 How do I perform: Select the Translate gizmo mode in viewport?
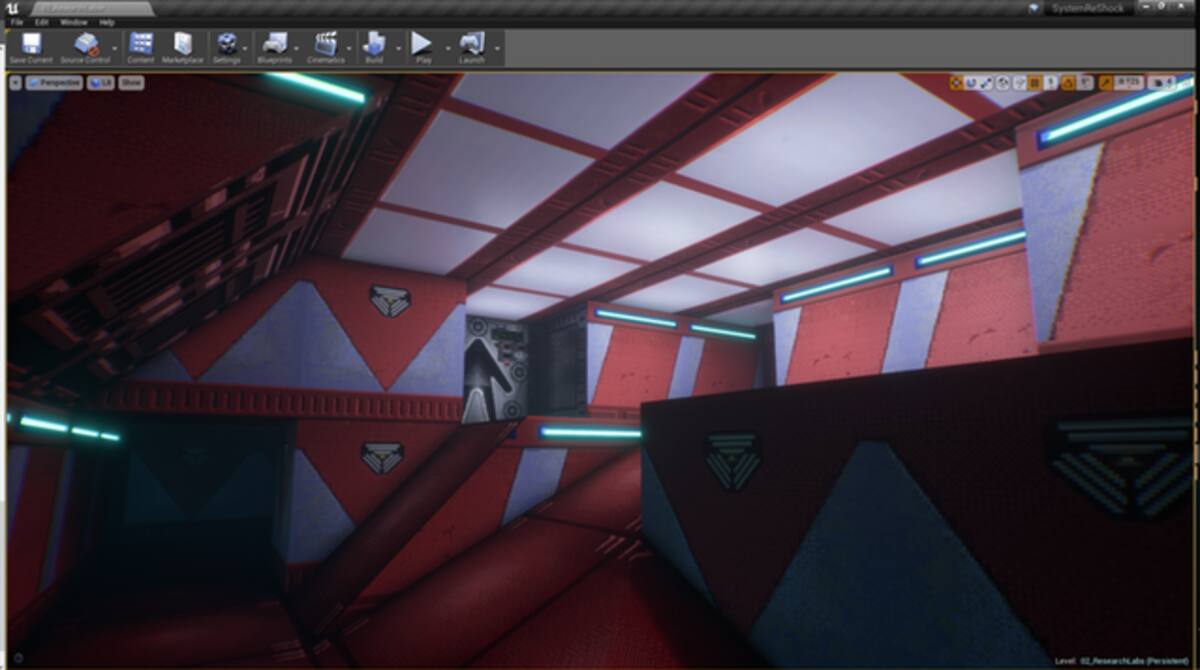pyautogui.click(x=957, y=83)
